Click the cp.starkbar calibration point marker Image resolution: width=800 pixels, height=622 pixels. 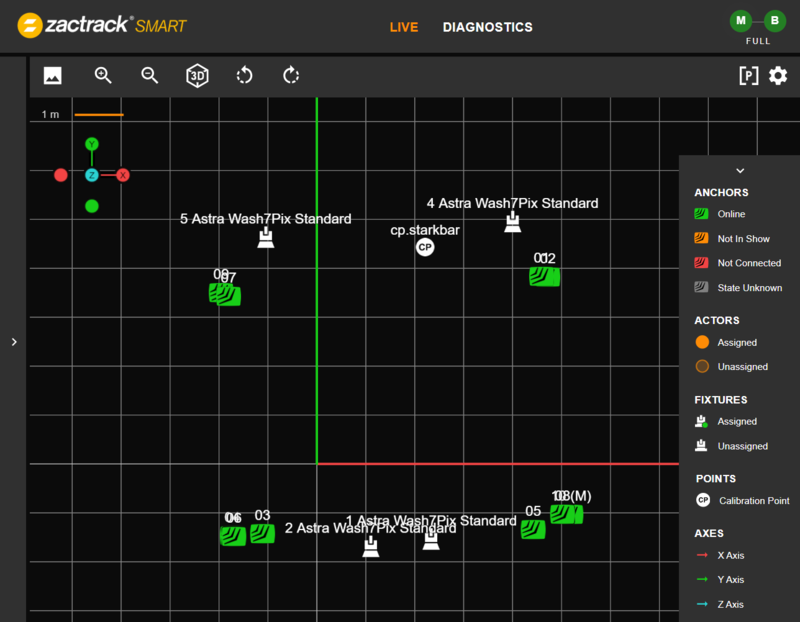[425, 247]
